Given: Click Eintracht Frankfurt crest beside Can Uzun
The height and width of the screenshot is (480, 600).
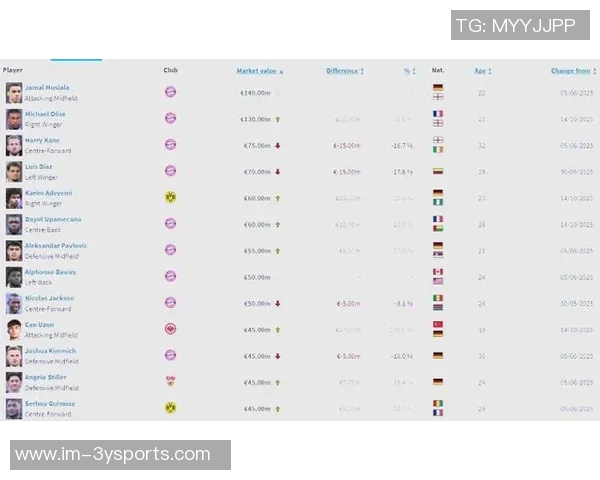Looking at the screenshot, I should pos(170,329).
